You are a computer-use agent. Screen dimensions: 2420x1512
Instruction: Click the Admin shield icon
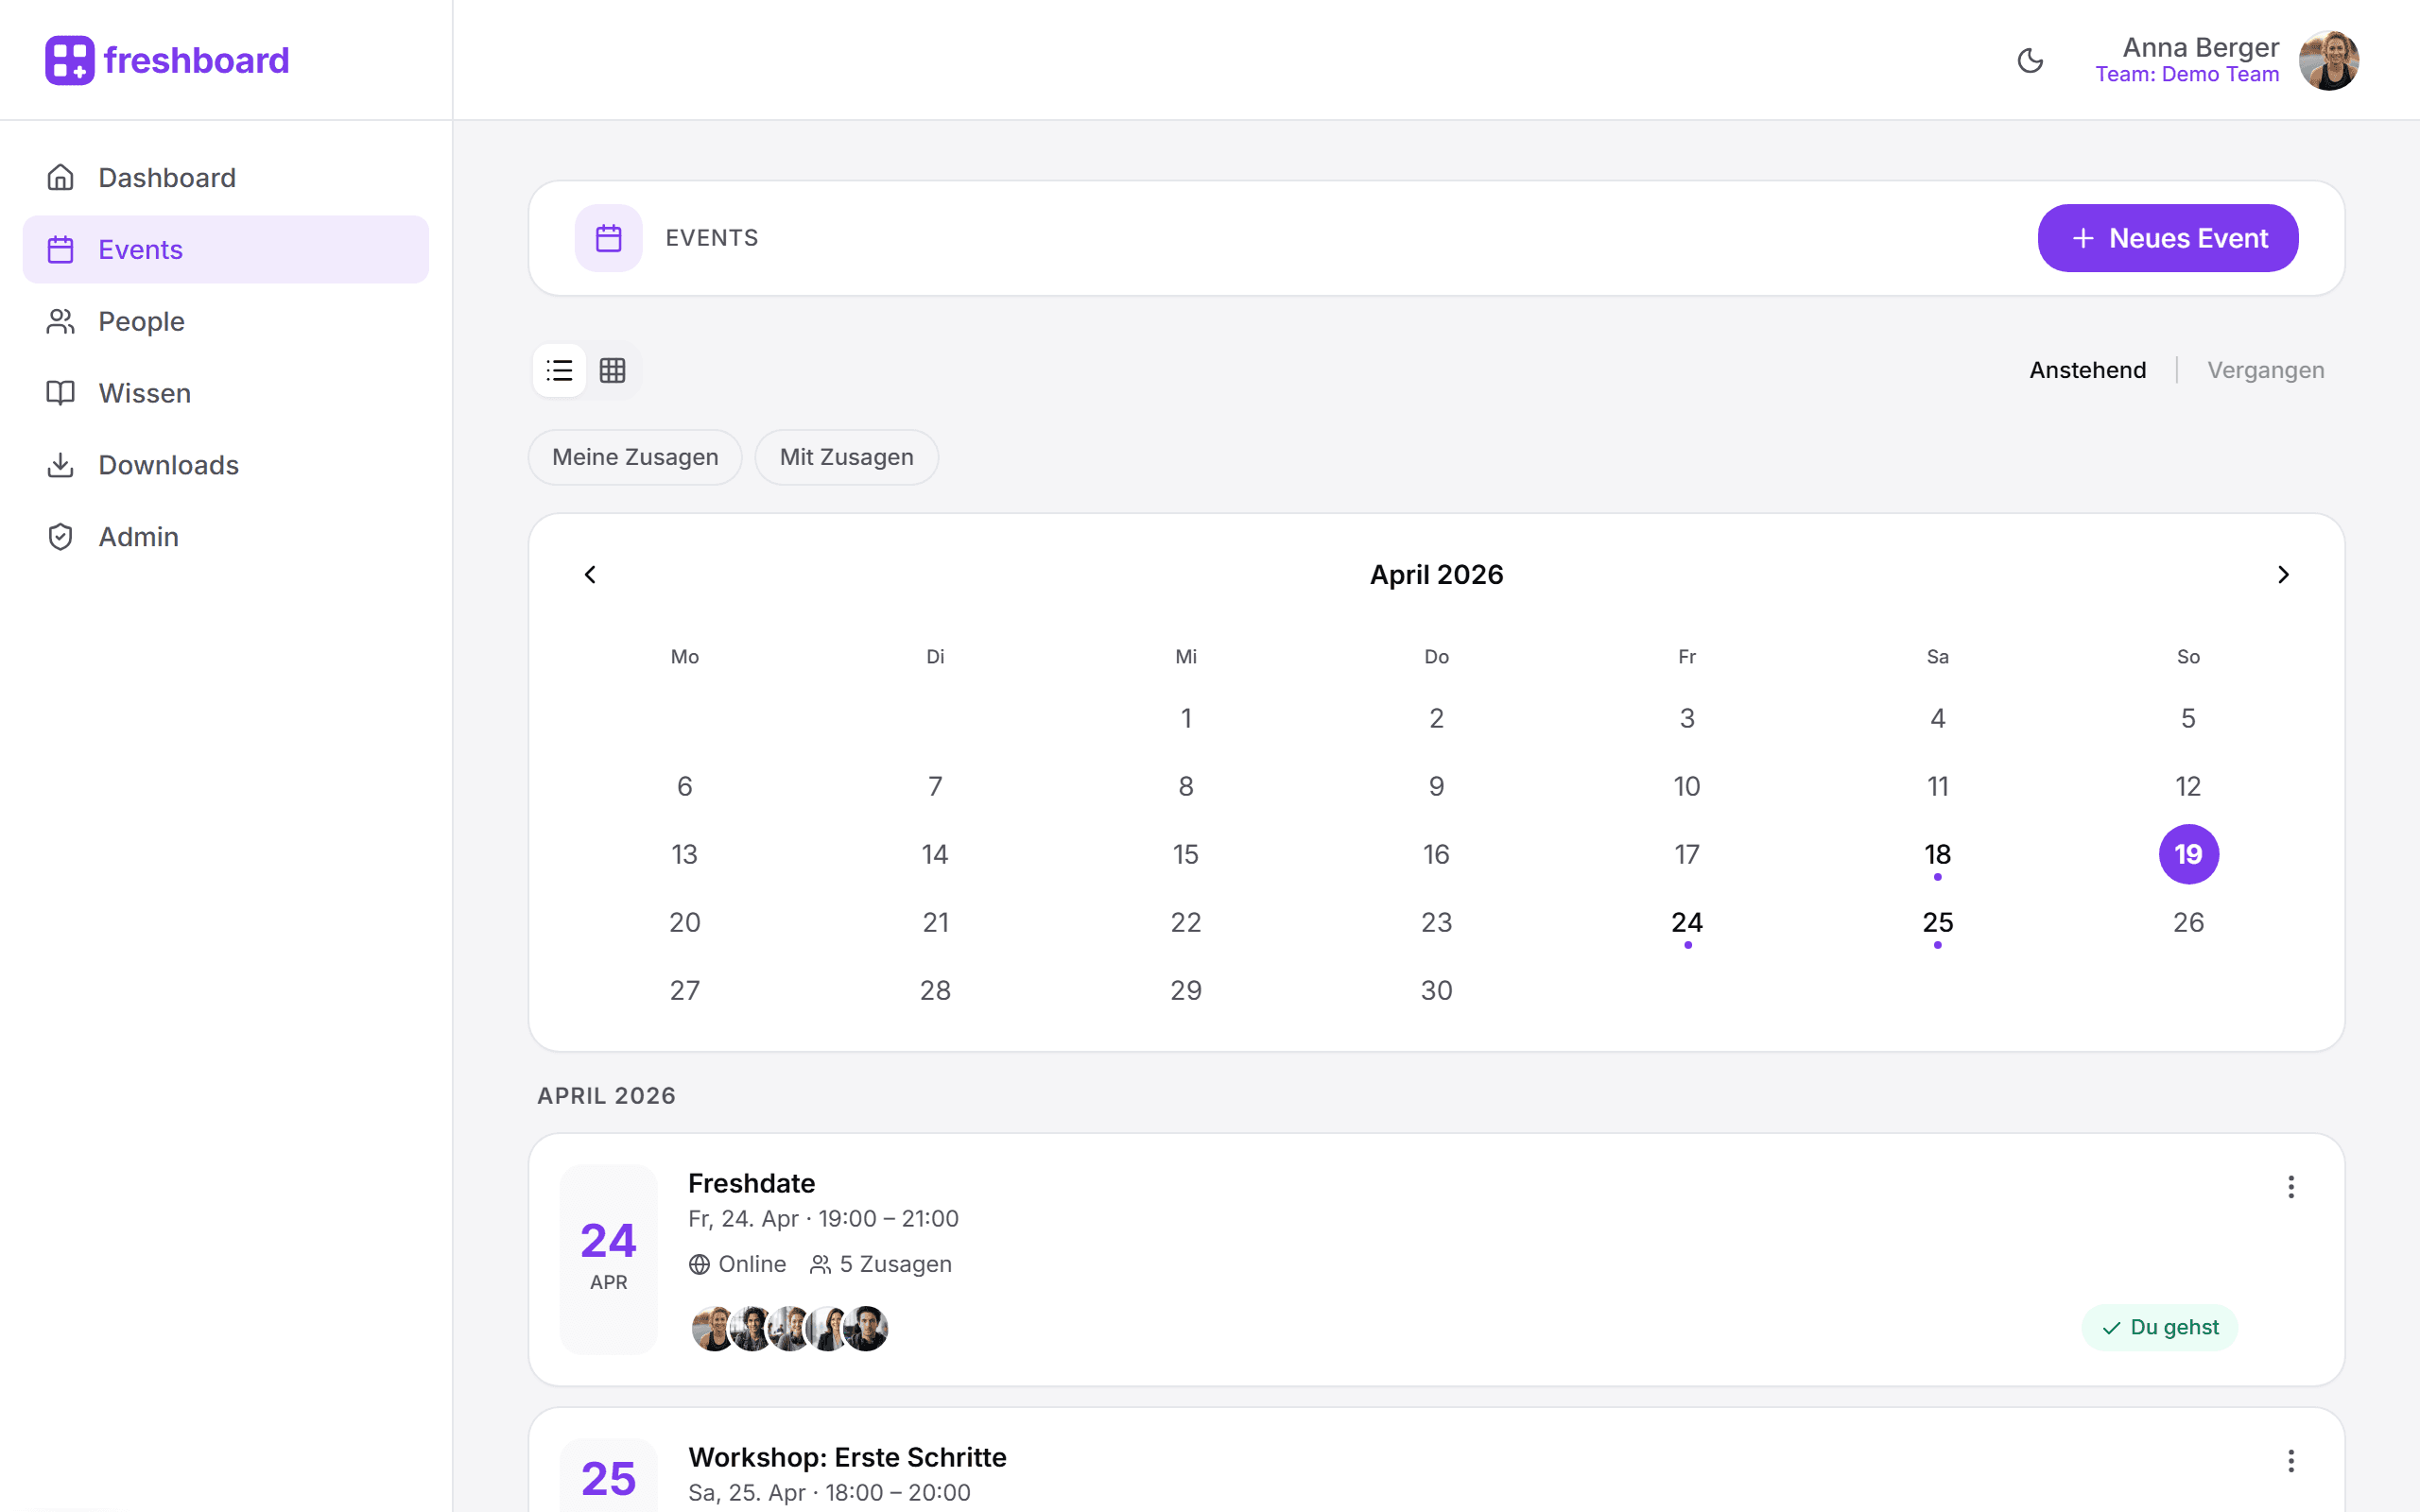click(61, 537)
